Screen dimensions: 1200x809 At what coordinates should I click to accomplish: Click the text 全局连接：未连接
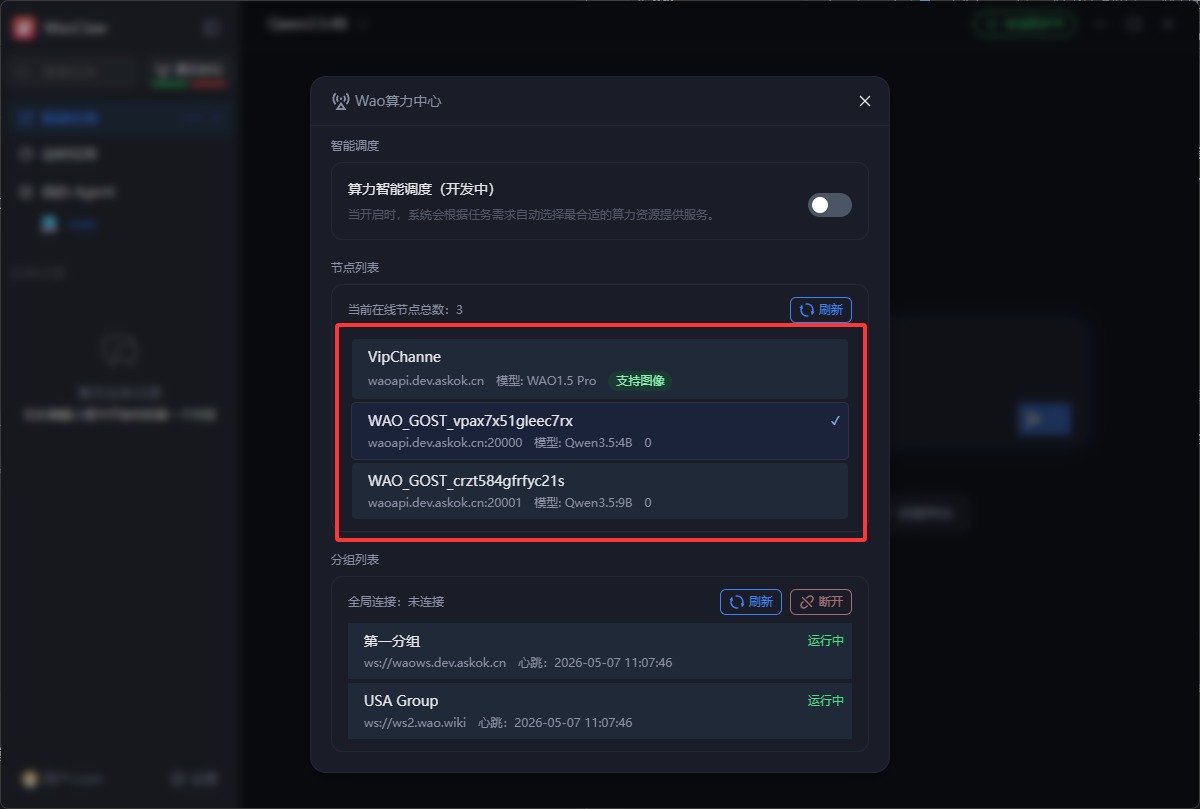[396, 602]
